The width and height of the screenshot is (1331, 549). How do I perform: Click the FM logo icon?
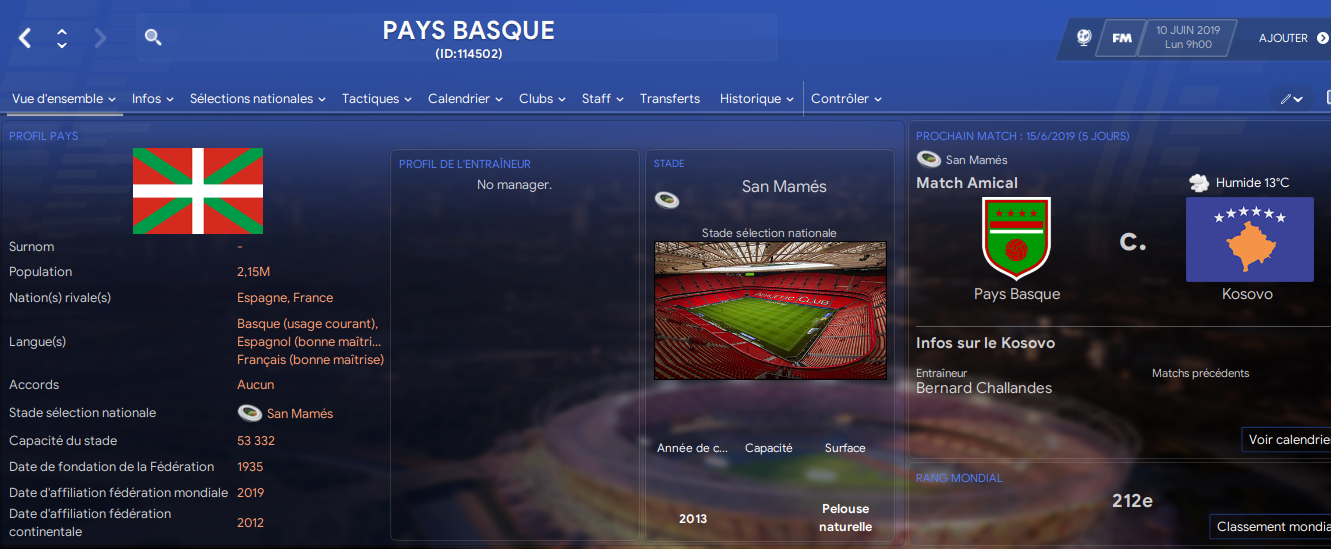tap(1121, 38)
